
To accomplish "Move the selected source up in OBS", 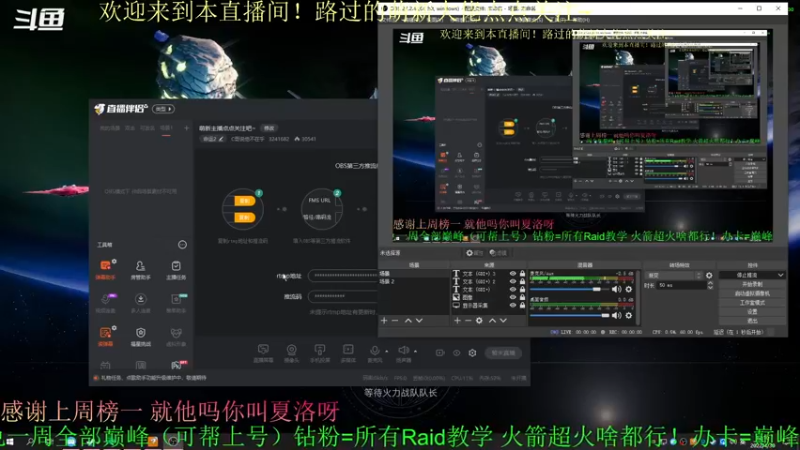I will pyautogui.click(x=492, y=320).
